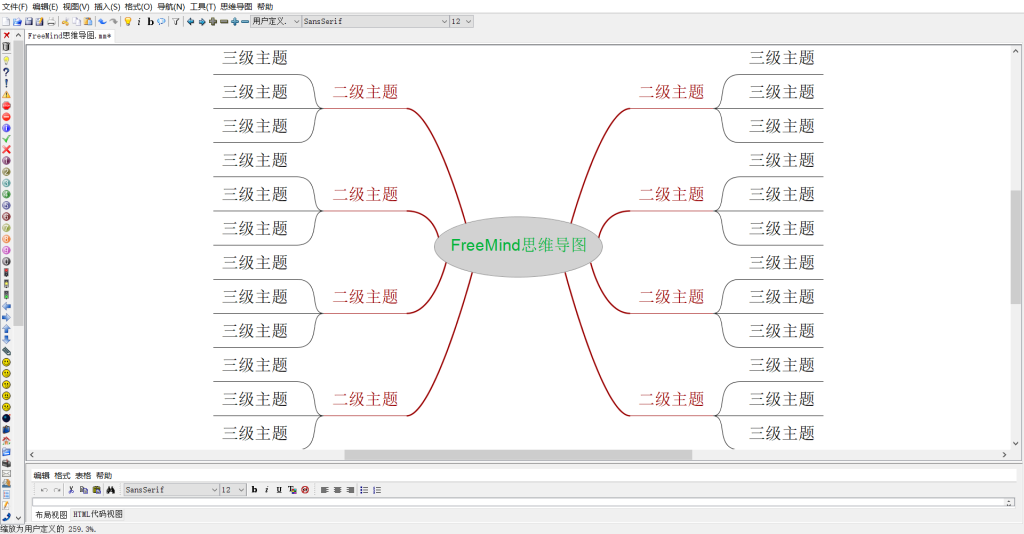Click the red X remove-icon button in left sidebar

point(7,36)
